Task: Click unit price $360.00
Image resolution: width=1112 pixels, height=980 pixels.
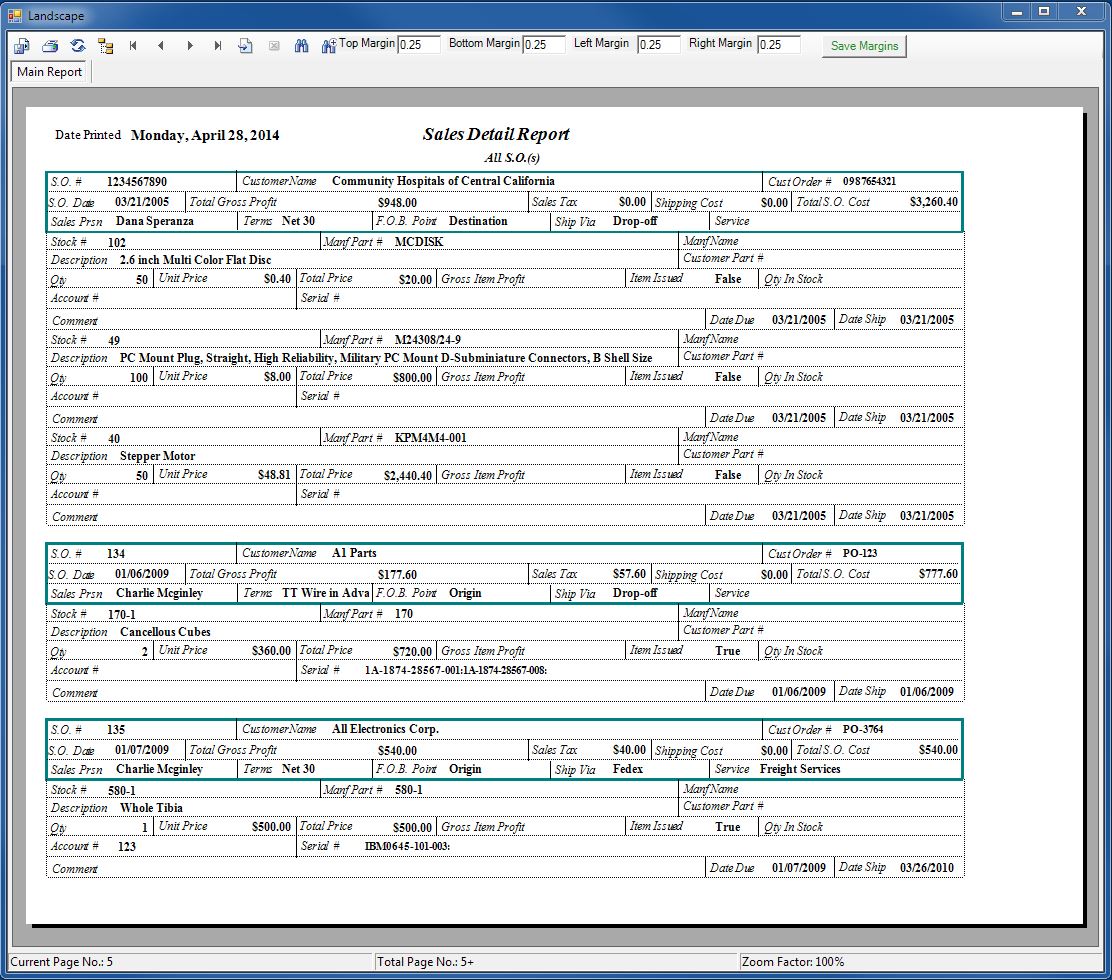Action: 272,651
